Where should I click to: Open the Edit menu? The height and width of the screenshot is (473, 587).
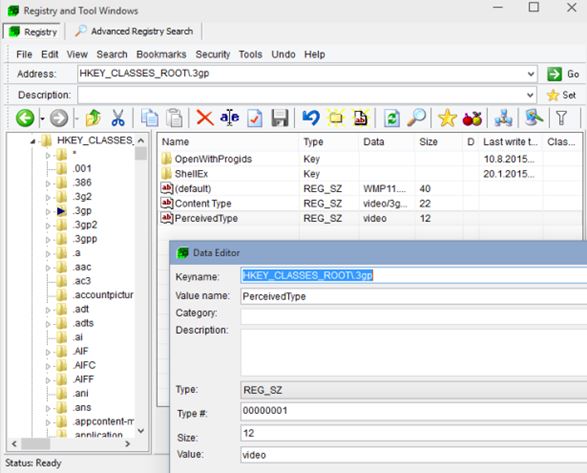point(50,55)
